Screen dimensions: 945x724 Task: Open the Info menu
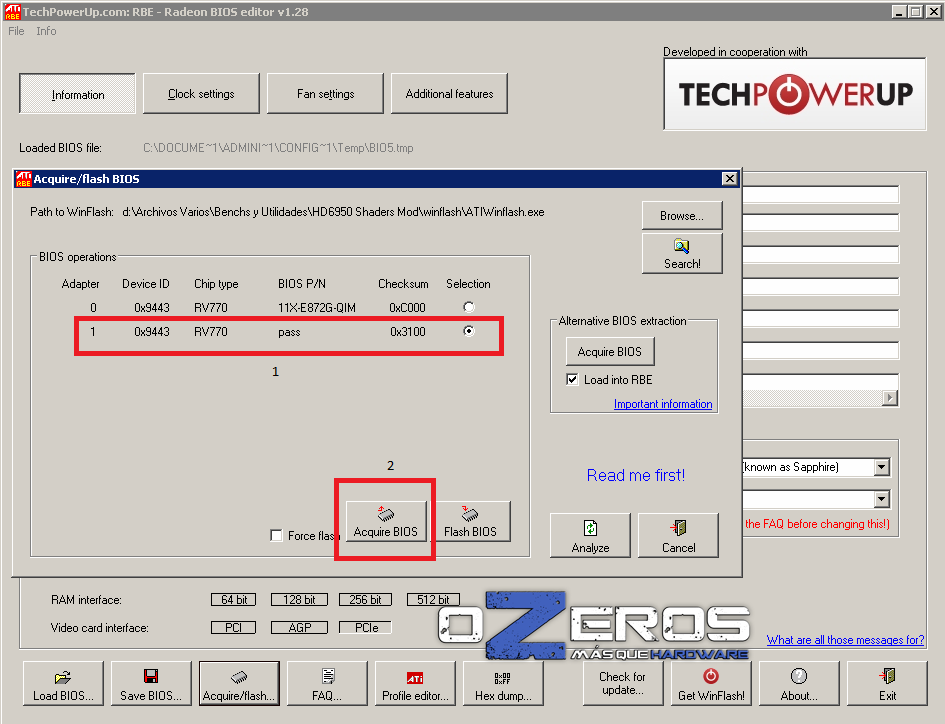(x=46, y=31)
